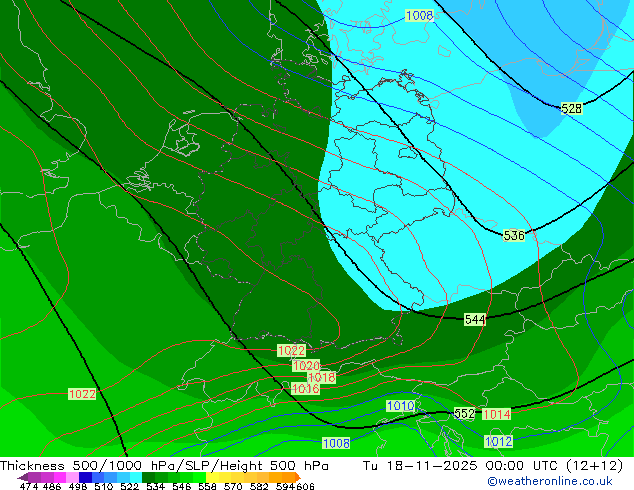
Task: Click the 1018 red isobar label
Action: click(321, 377)
